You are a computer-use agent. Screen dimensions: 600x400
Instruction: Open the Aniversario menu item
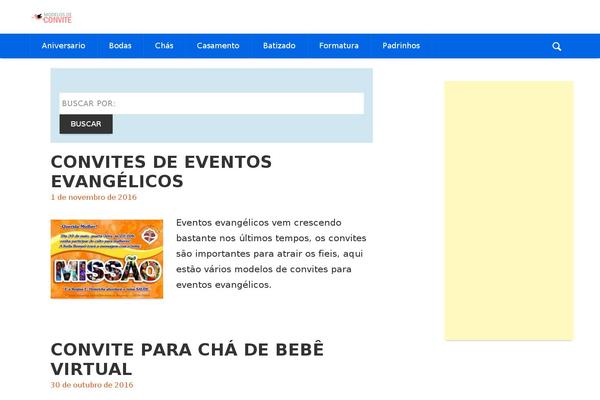point(64,46)
